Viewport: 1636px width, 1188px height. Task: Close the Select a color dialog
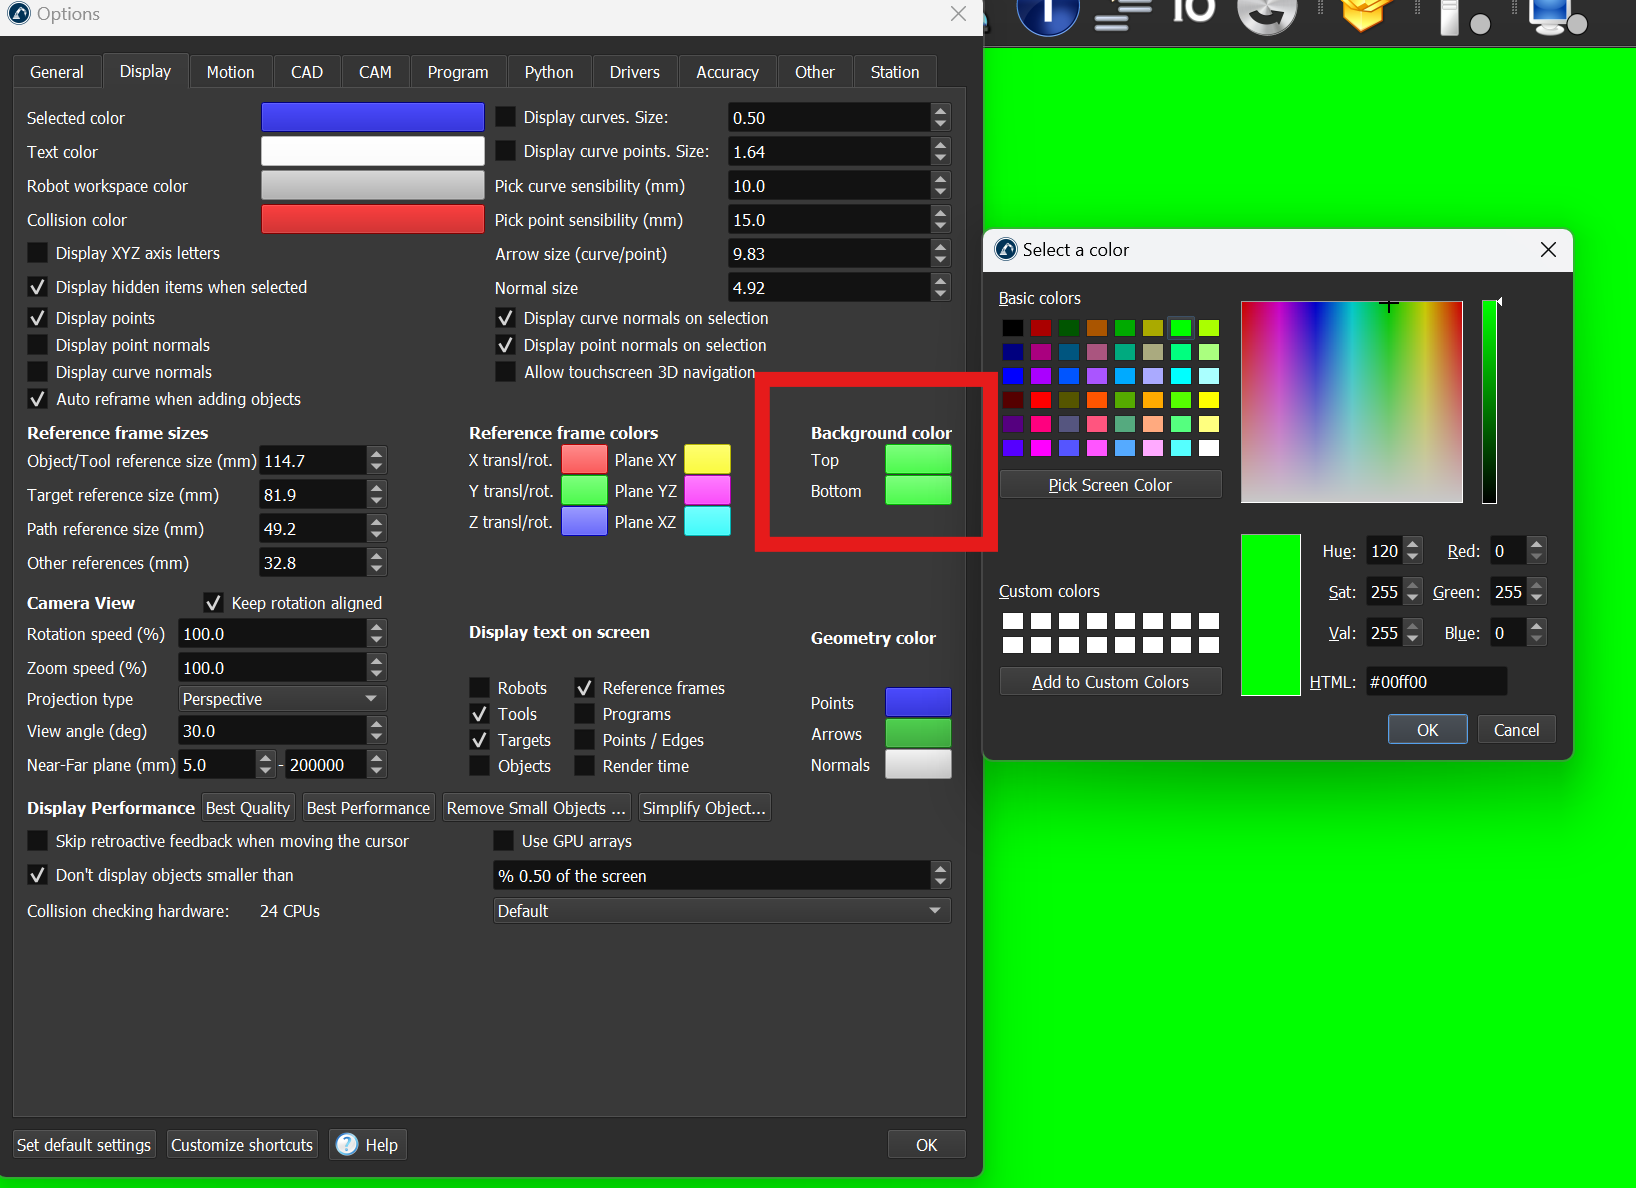point(1548,250)
